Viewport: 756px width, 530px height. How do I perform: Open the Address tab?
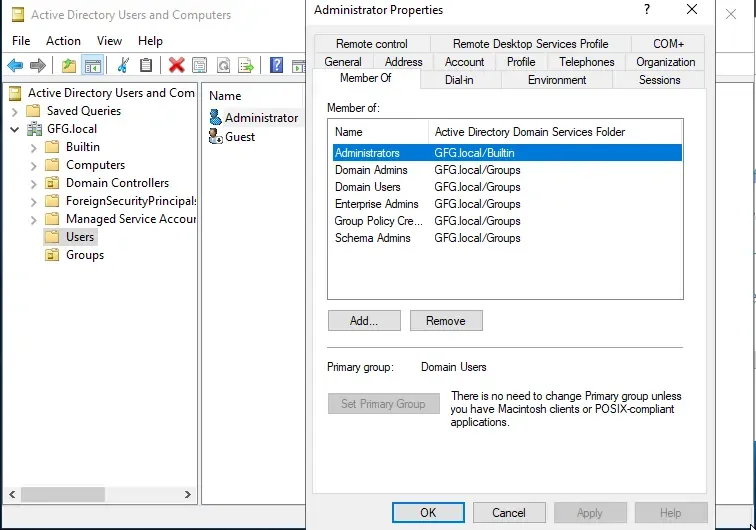tap(404, 62)
